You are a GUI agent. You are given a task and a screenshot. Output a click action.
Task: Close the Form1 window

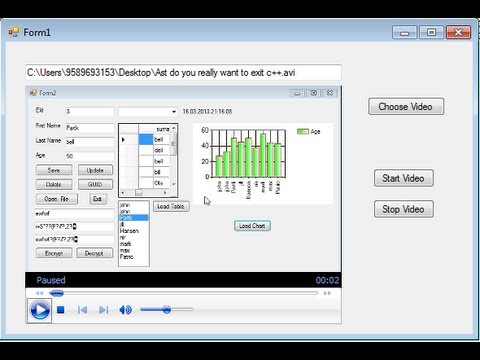pos(458,33)
